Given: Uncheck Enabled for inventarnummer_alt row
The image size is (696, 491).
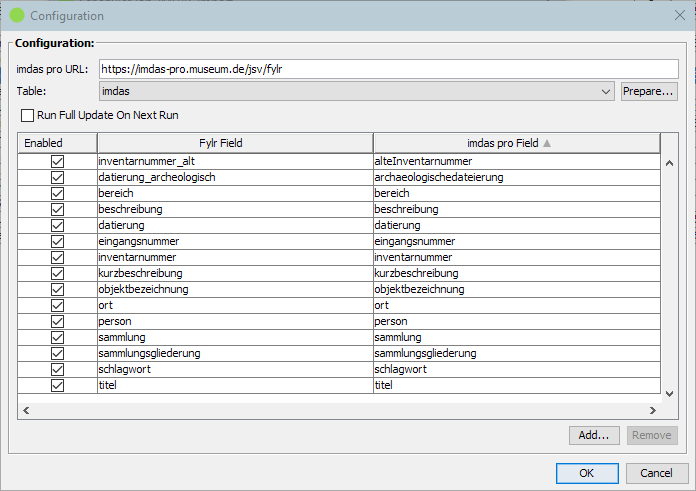Looking at the screenshot, I should [x=57, y=161].
